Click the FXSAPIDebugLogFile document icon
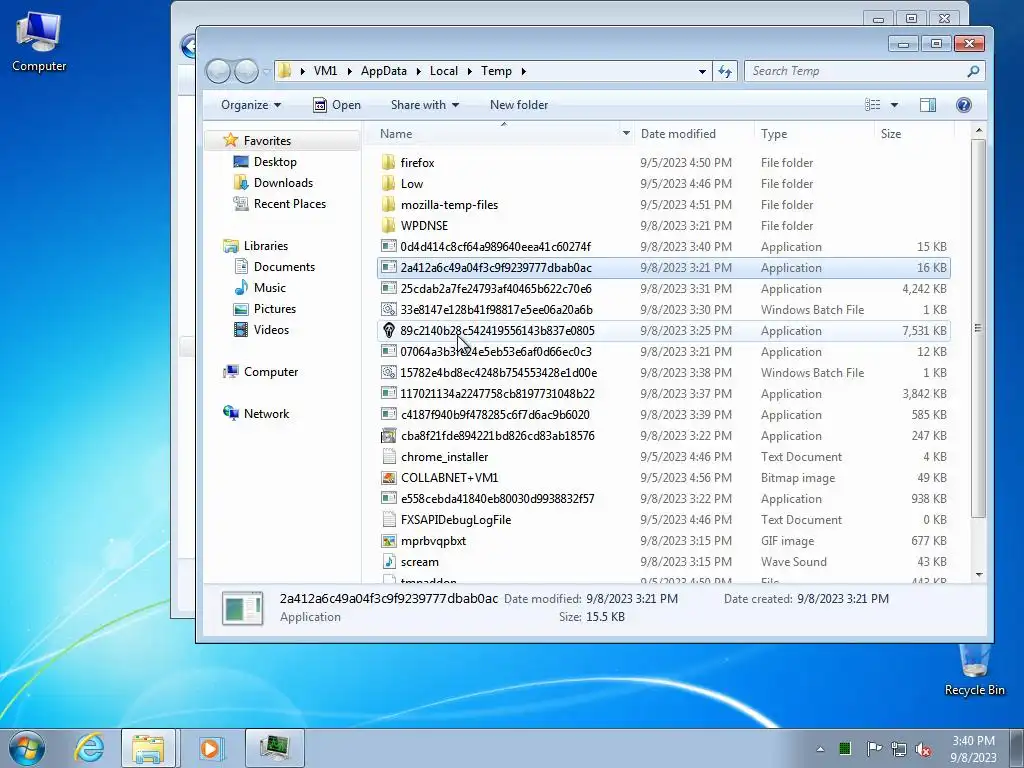 [389, 519]
